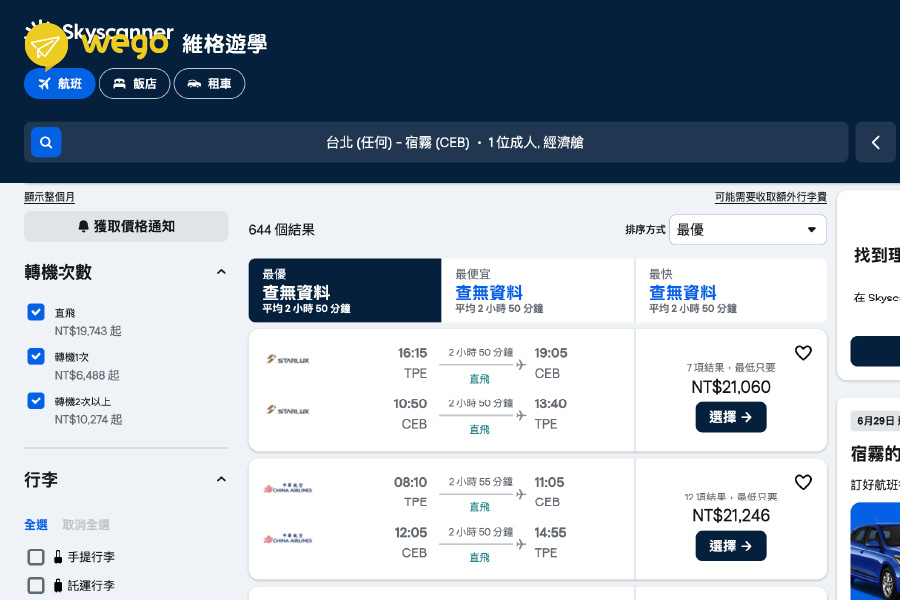900x600 pixels.
Task: Favorite the China Airlines flight heart icon
Action: point(803,482)
